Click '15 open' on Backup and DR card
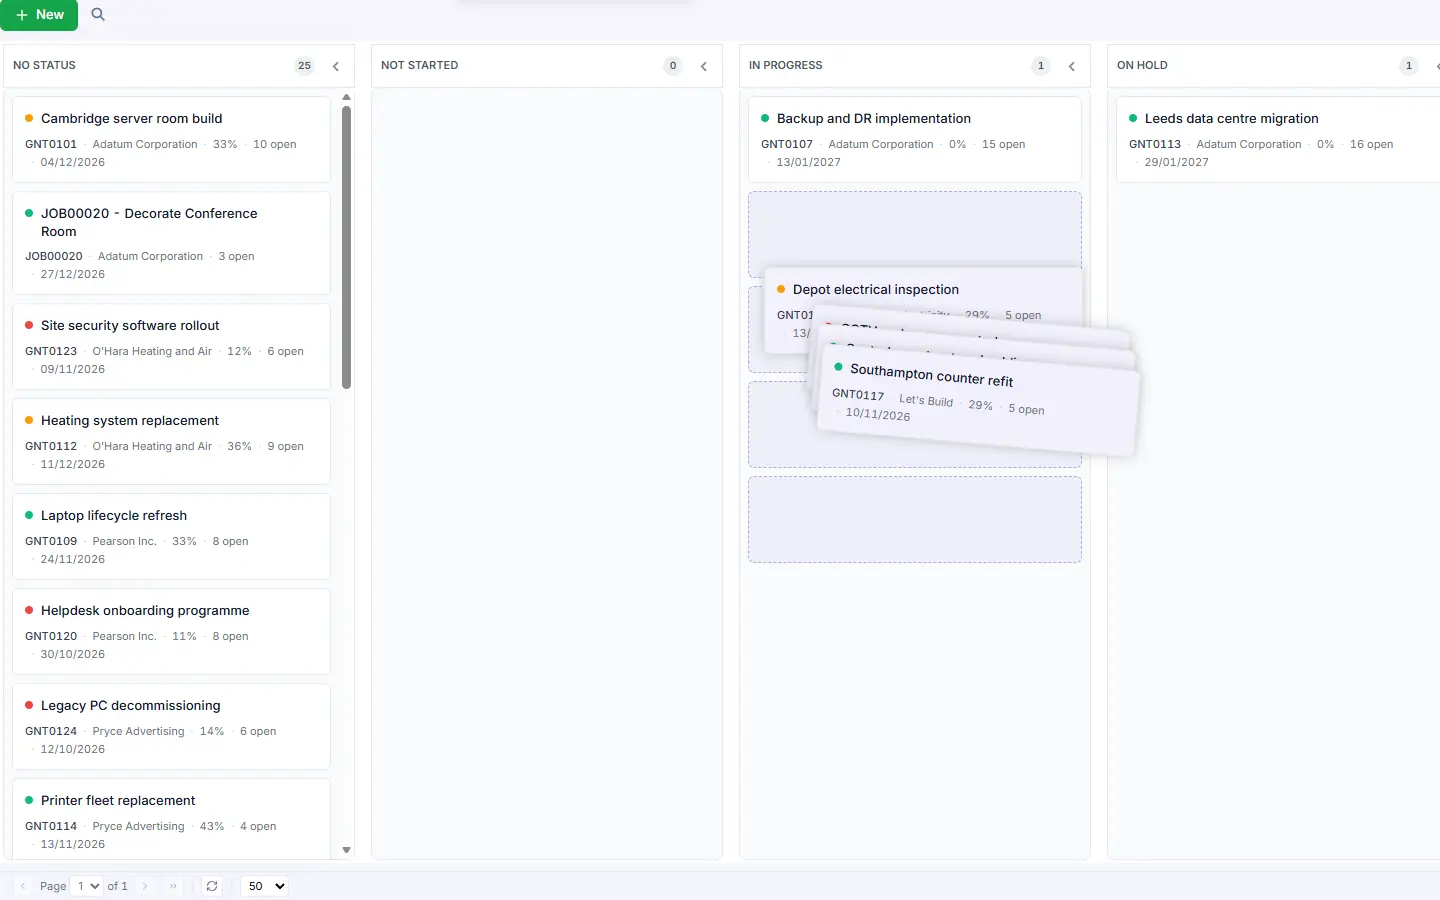Image resolution: width=1440 pixels, height=900 pixels. pos(1004,145)
